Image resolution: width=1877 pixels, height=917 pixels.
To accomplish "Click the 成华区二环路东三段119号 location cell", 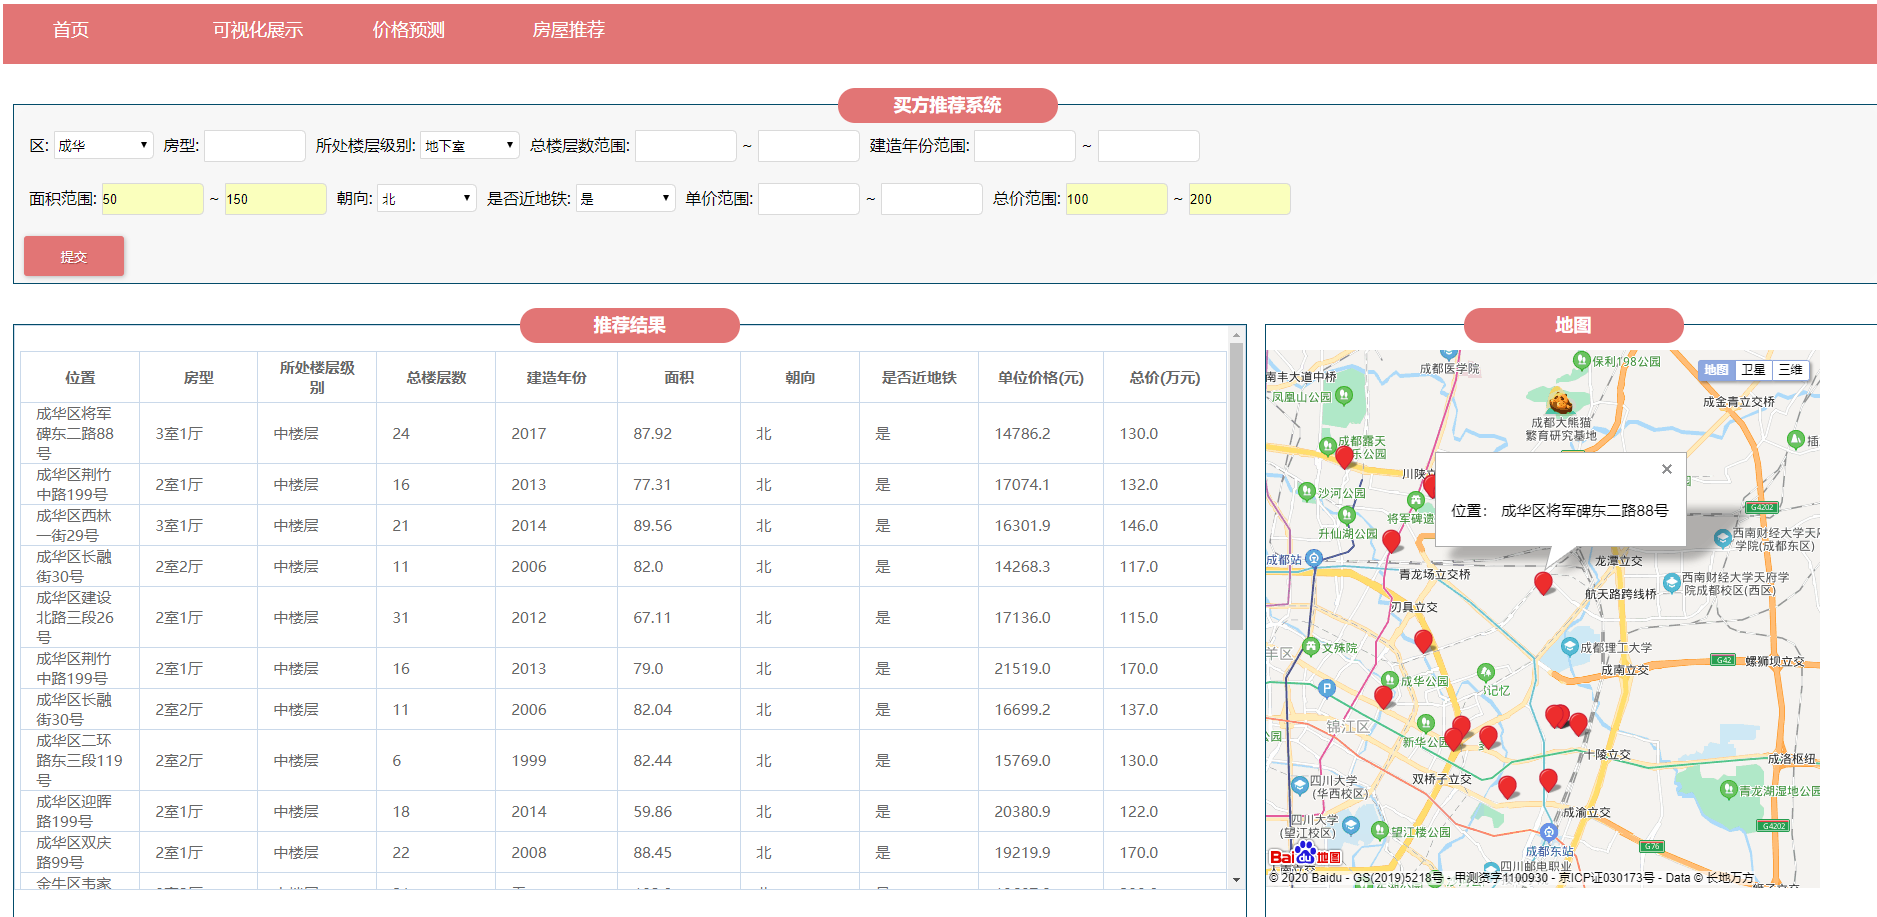I will (x=80, y=760).
